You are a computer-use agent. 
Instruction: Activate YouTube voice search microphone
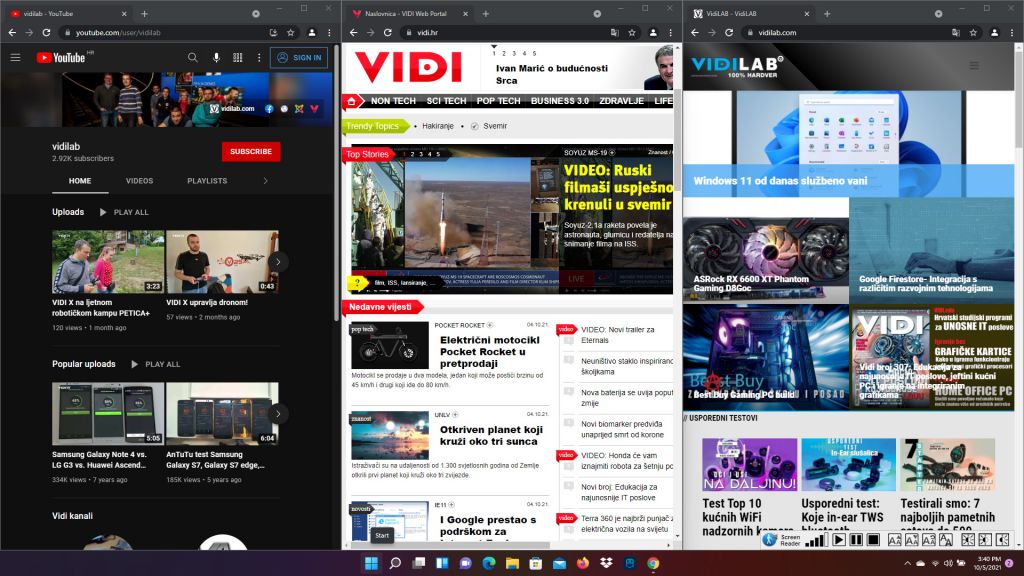(216, 58)
